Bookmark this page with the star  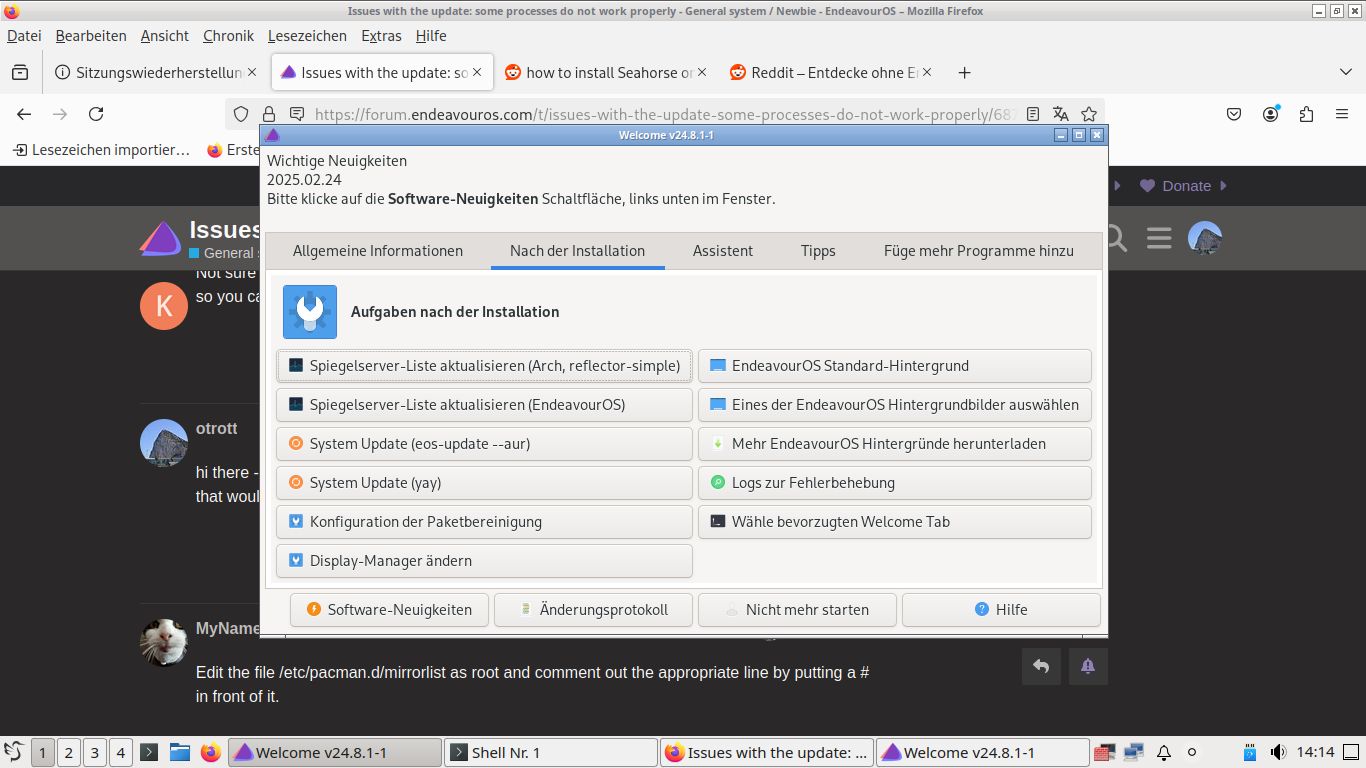1089,114
